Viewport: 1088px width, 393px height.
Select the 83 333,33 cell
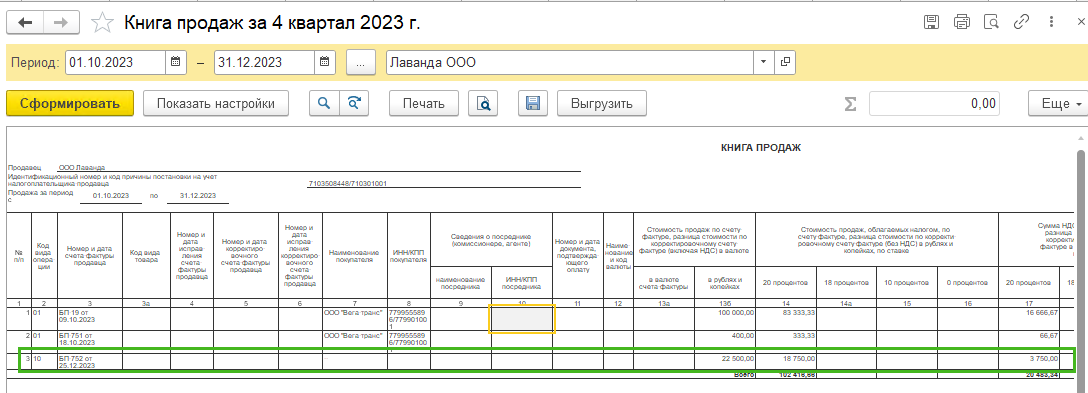coord(786,319)
